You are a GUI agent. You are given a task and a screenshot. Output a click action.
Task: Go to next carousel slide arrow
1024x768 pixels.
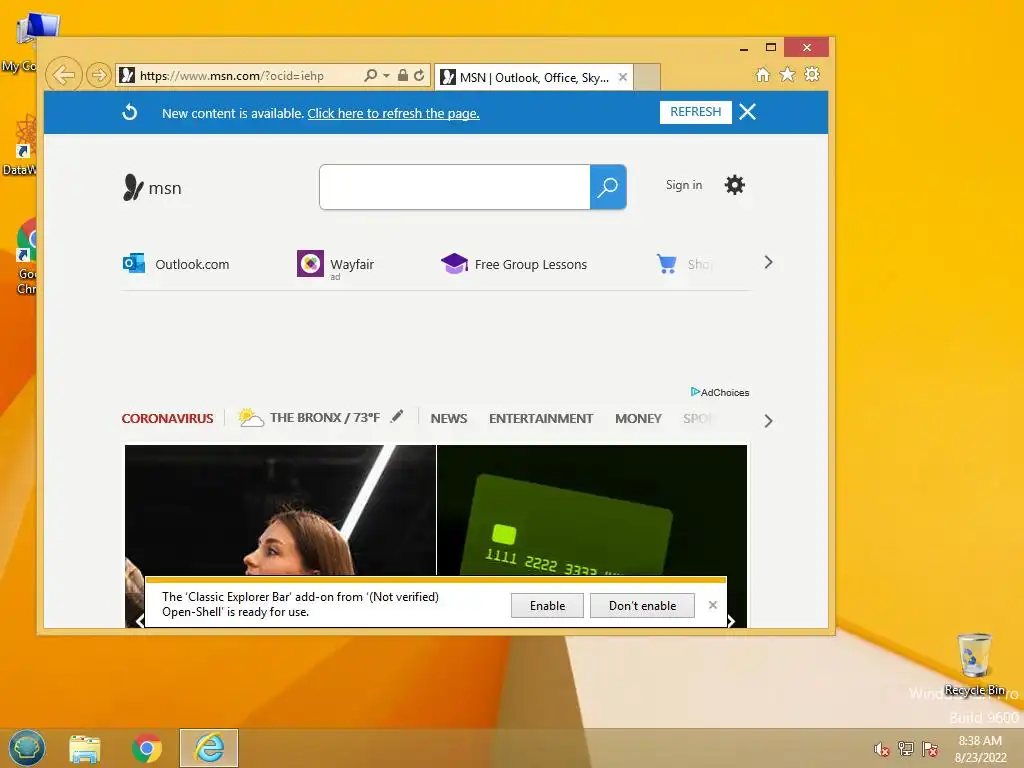[731, 621]
